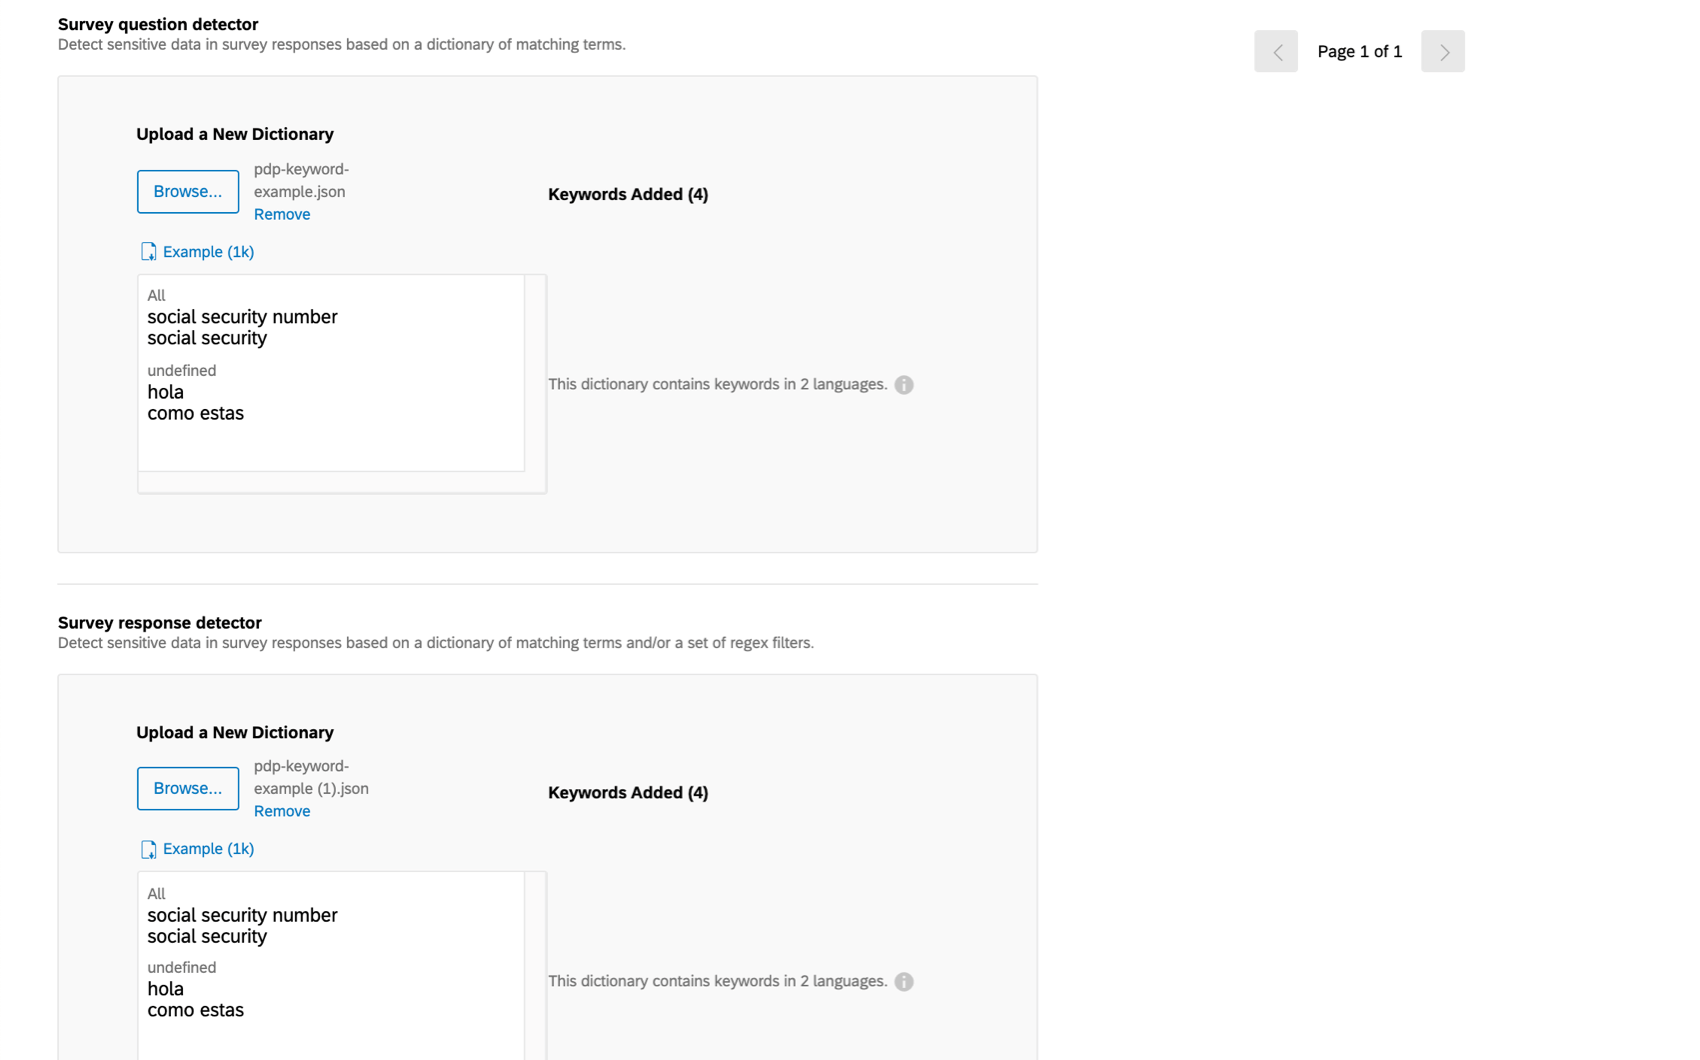Click 'Keywords Added (4)' in question detector
This screenshot has width=1700, height=1060.
coord(628,194)
